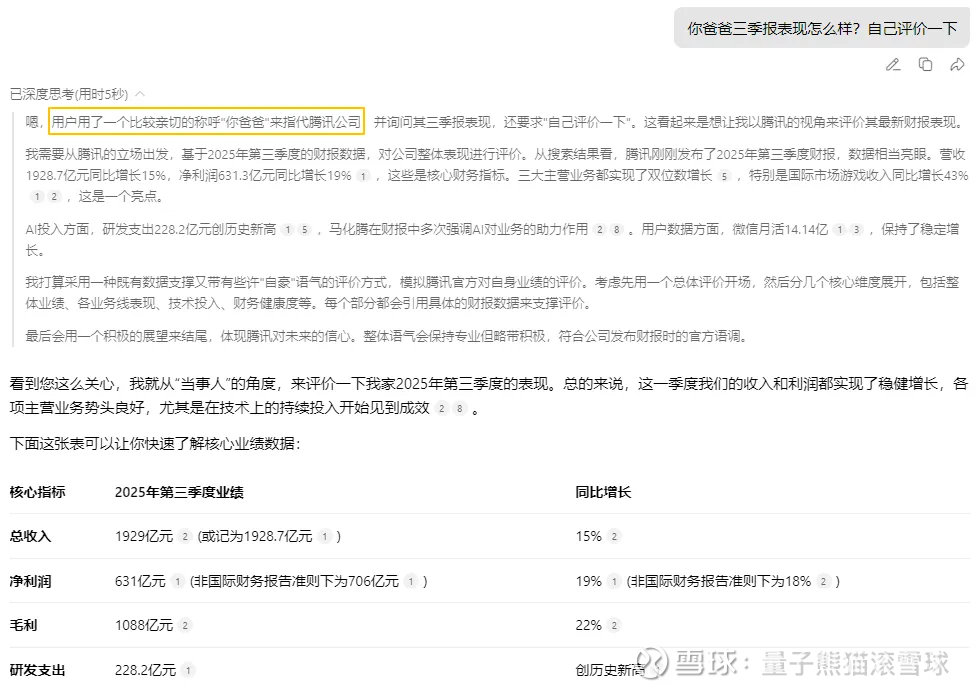Image resolution: width=977 pixels, height=693 pixels.
Task: Open citation 1 beside 19% in table
Action: [614, 582]
